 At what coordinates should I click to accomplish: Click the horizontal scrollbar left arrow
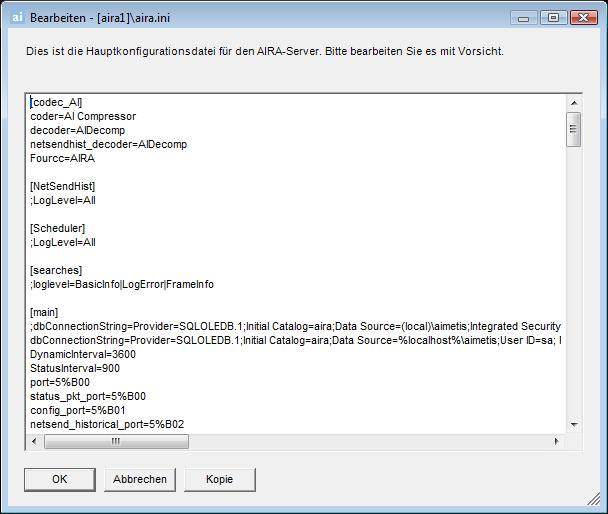(x=34, y=441)
